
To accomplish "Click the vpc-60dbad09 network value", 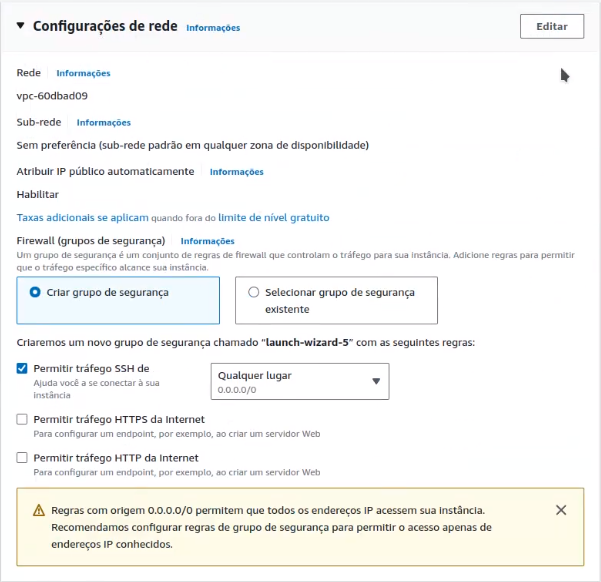I will [52, 96].
